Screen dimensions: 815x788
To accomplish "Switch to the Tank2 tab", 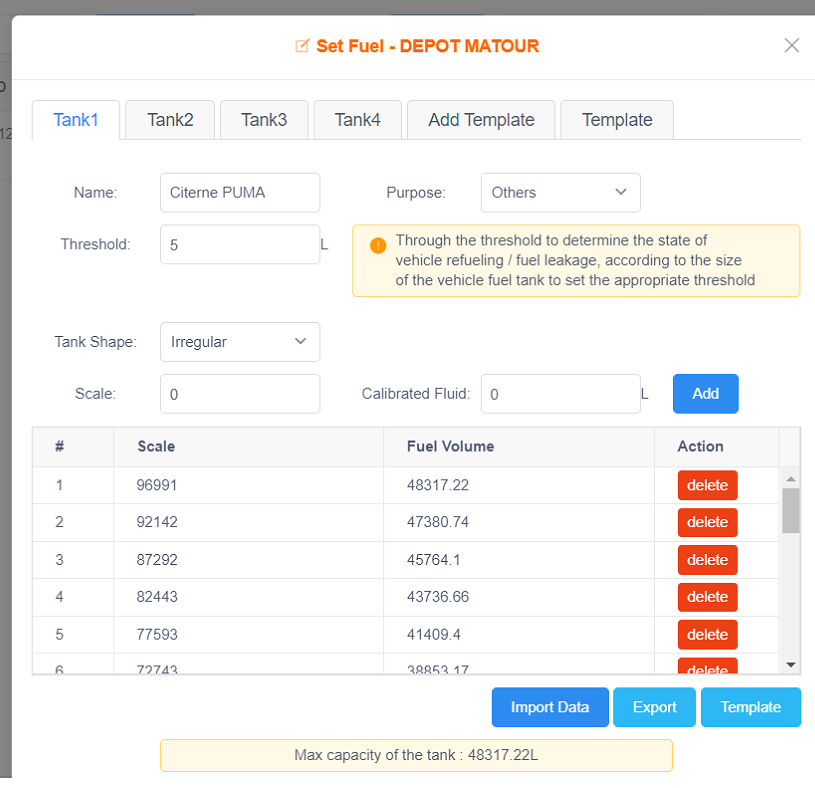I will pos(170,120).
